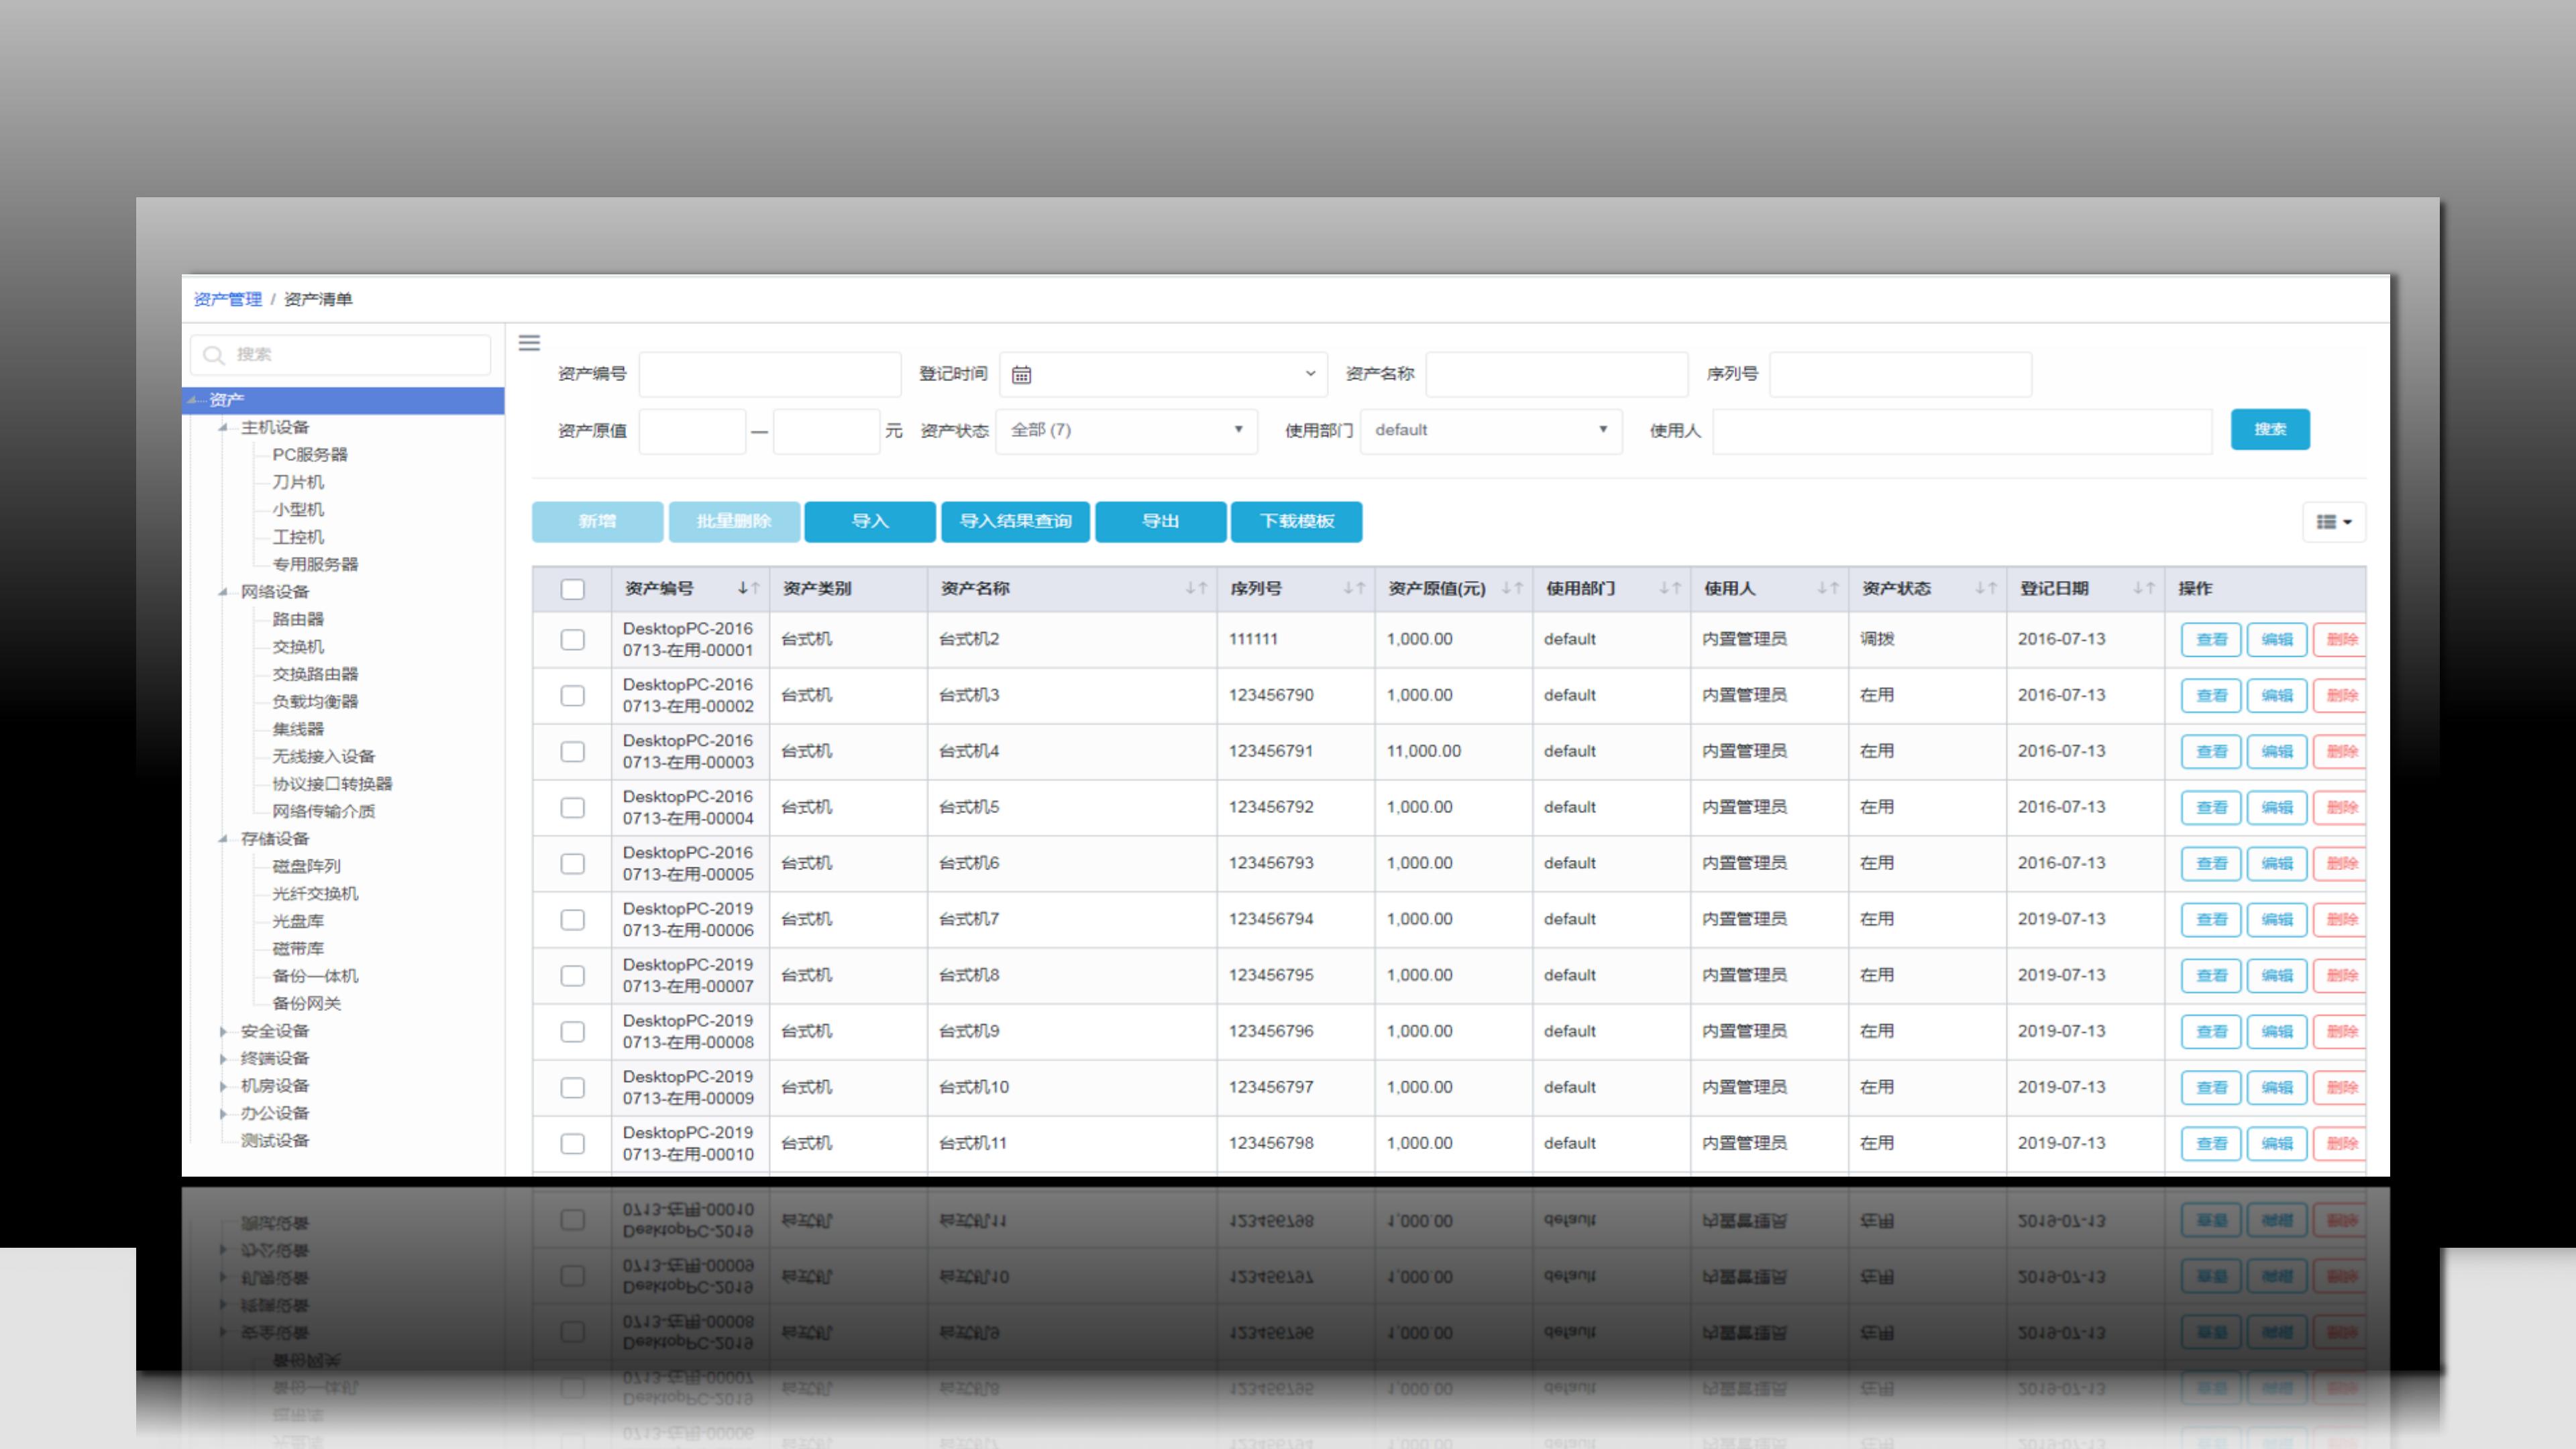Viewport: 2576px width, 1449px height.
Task: Sort by 资产原值(元) column arrows
Action: pos(1512,589)
